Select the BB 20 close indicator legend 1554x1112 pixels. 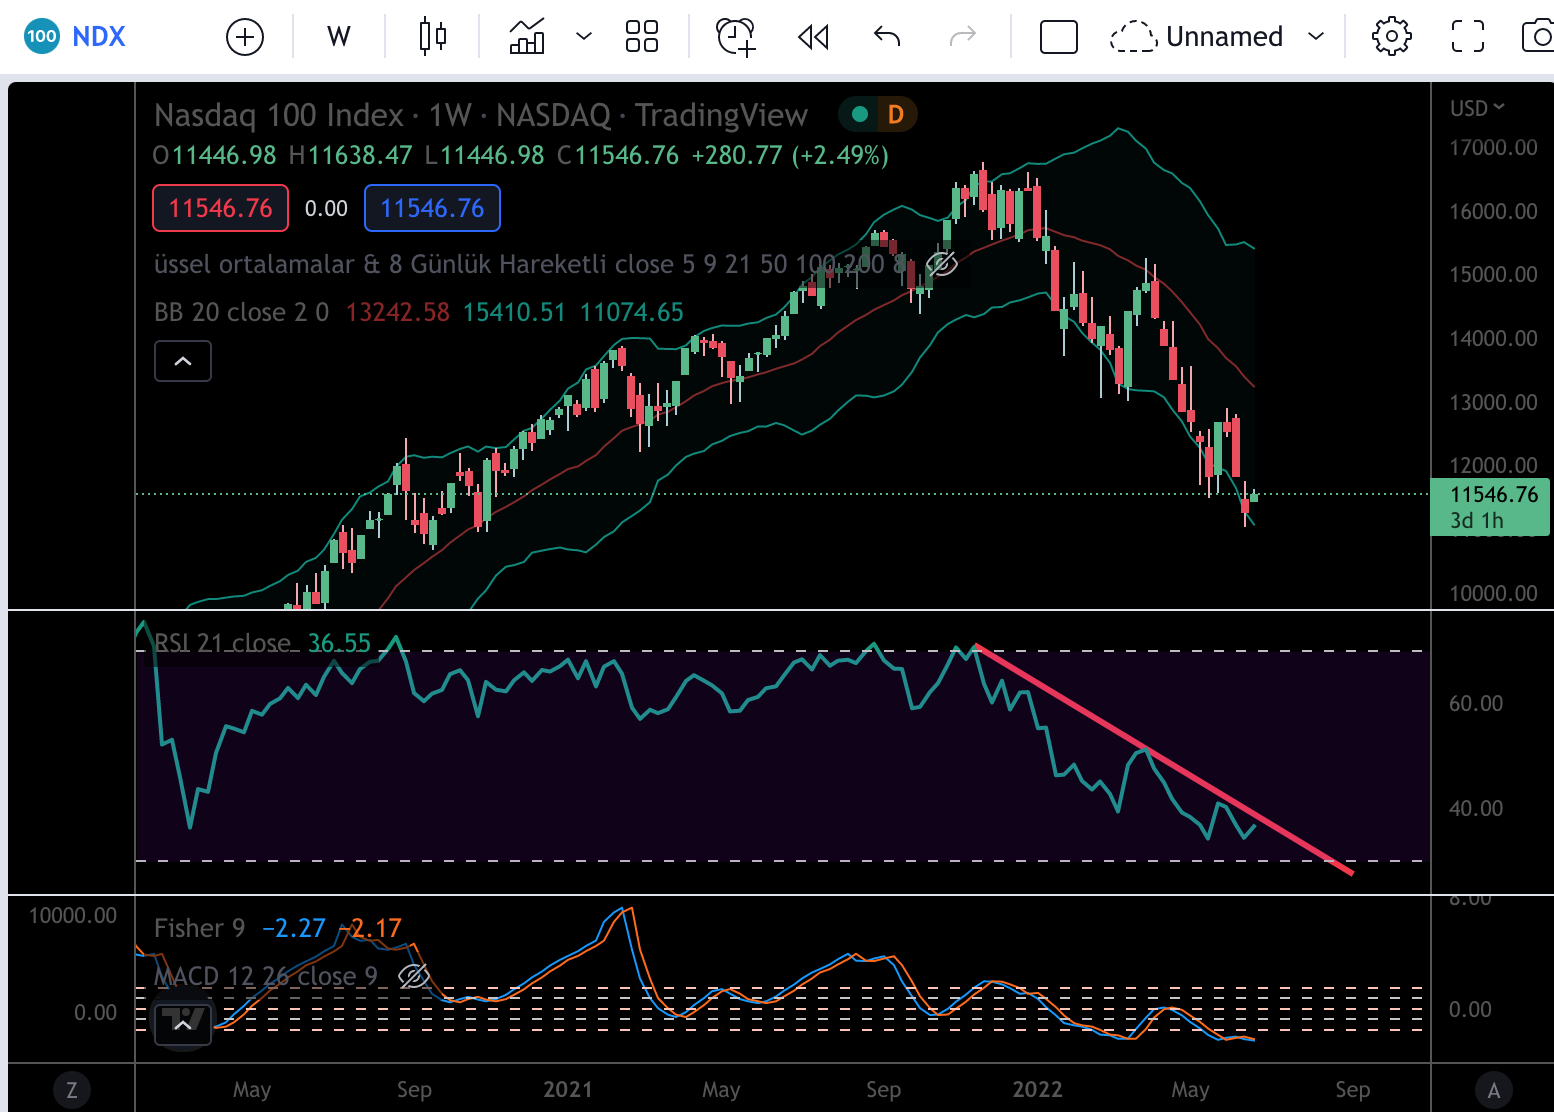tap(241, 312)
